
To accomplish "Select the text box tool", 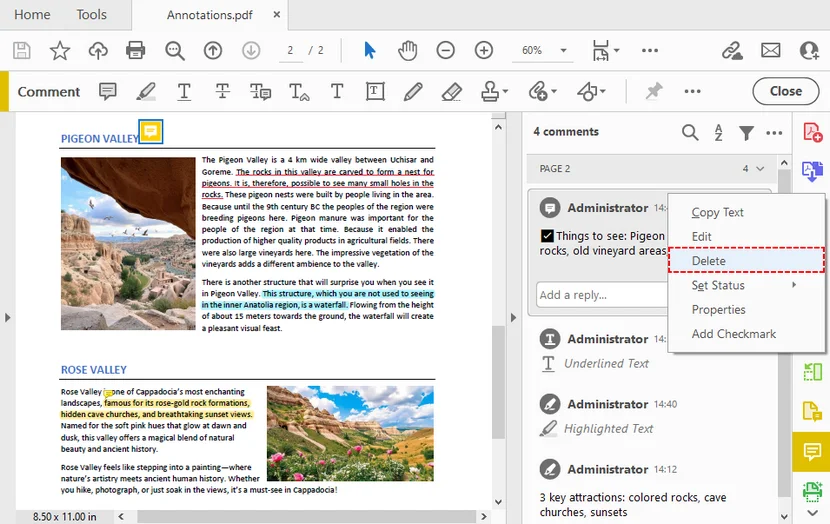I will click(x=375, y=92).
